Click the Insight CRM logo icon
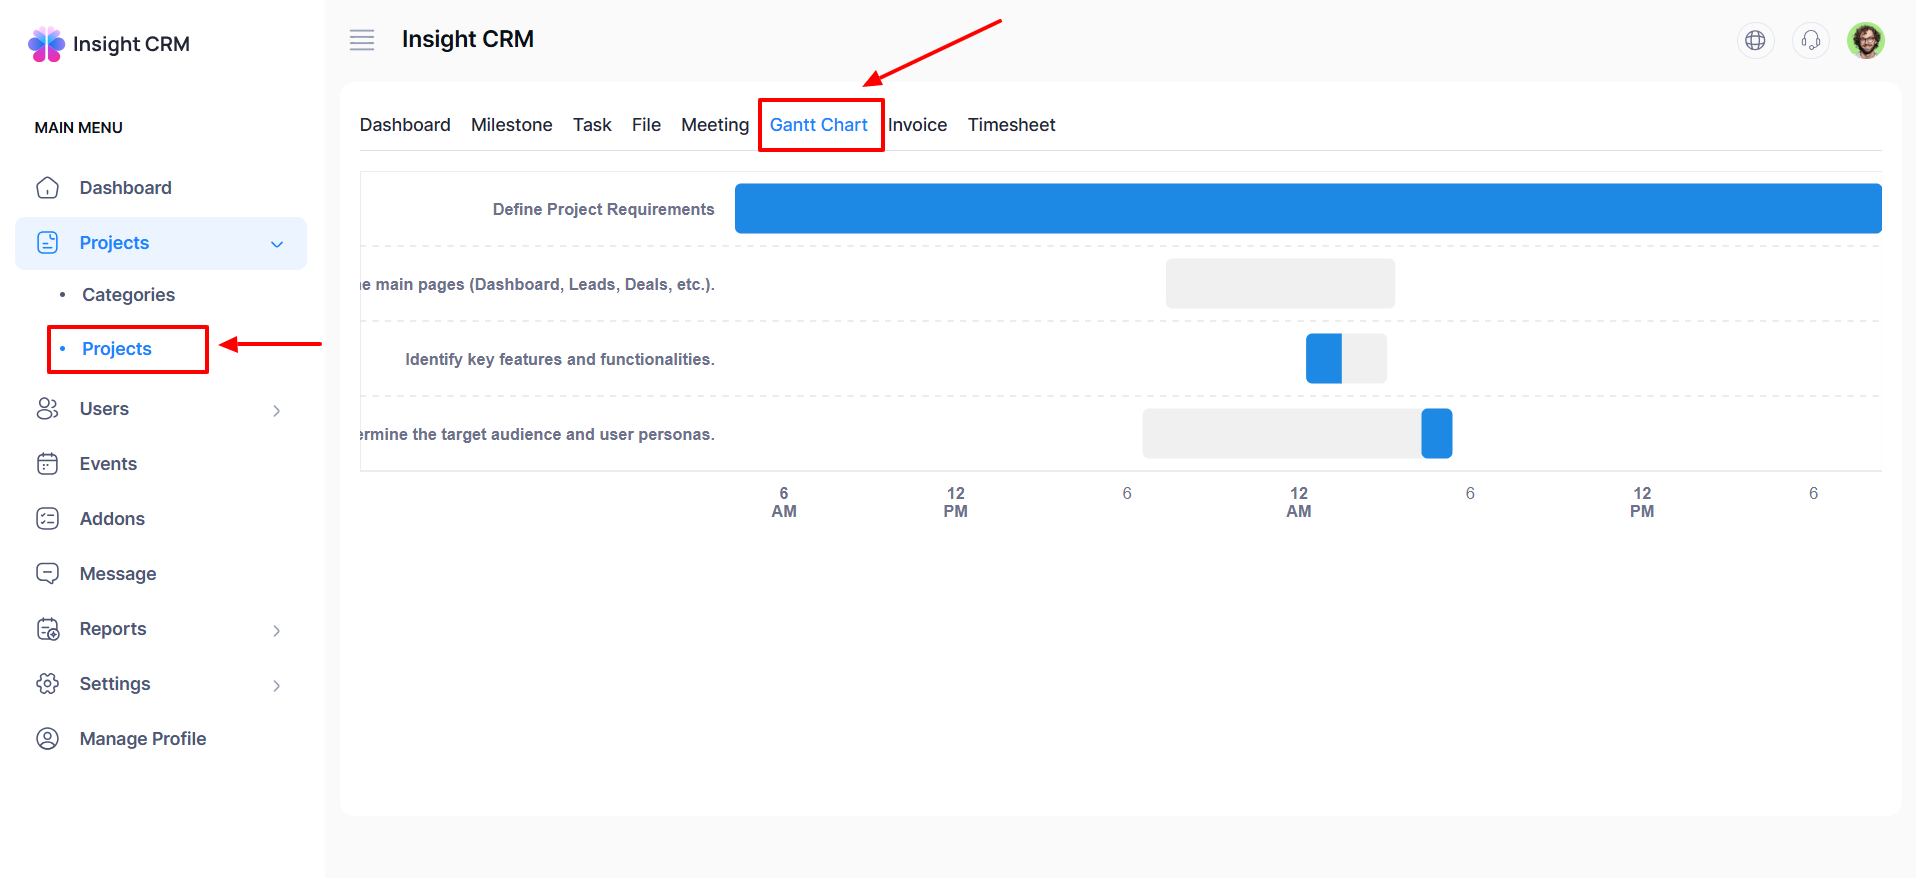The width and height of the screenshot is (1916, 878). pyautogui.click(x=46, y=44)
